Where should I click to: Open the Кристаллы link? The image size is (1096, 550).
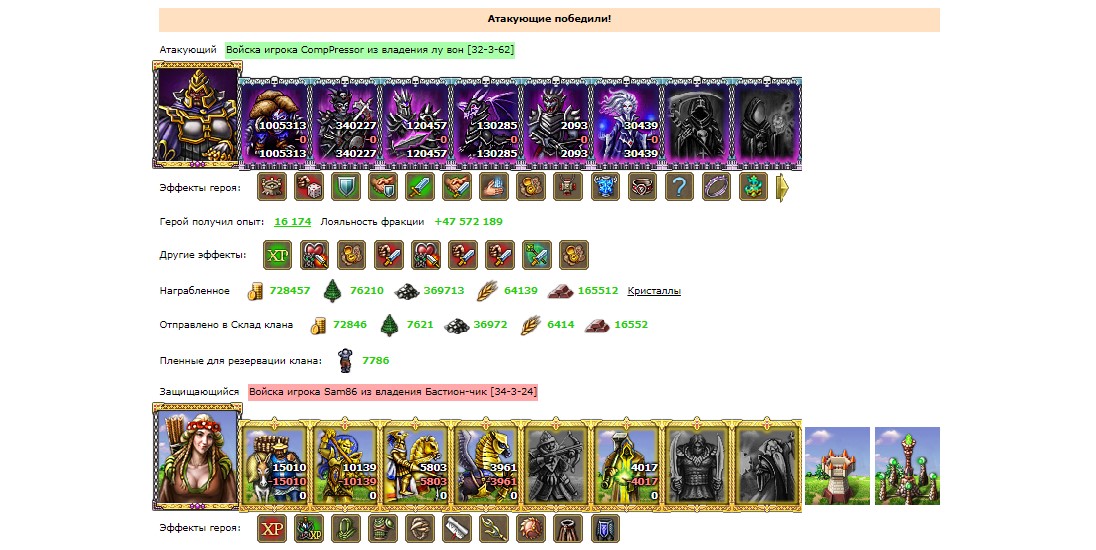click(x=654, y=291)
